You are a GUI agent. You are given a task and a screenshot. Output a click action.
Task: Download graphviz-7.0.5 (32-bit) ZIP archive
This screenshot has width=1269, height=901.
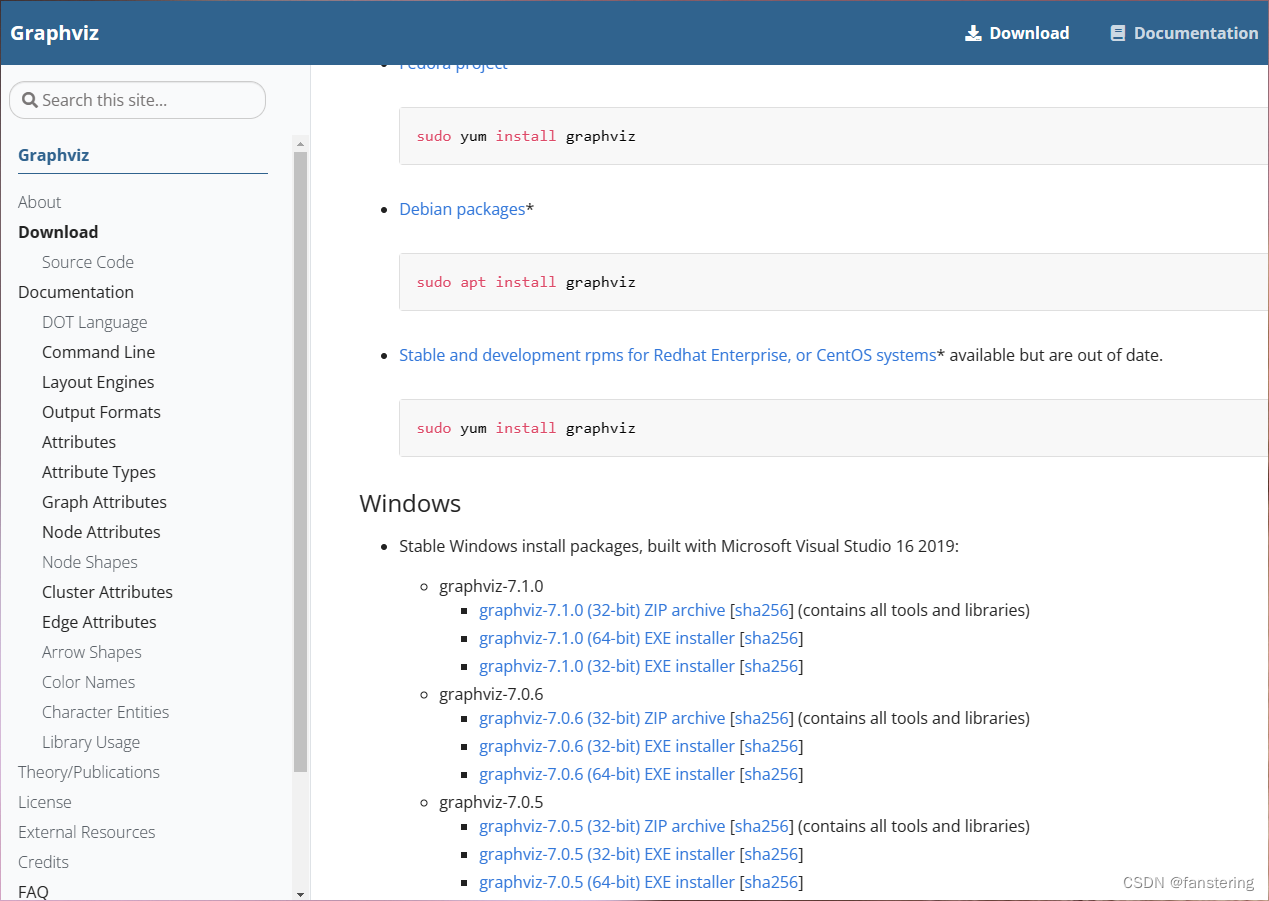[x=602, y=826]
